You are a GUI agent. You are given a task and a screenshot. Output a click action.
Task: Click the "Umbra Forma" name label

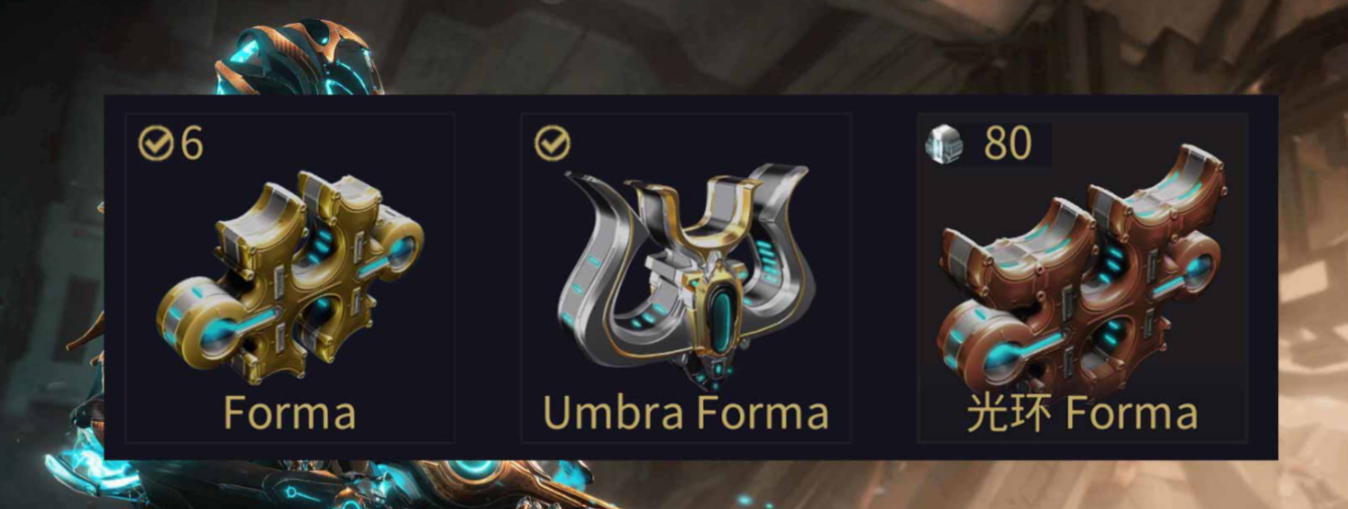tap(686, 413)
